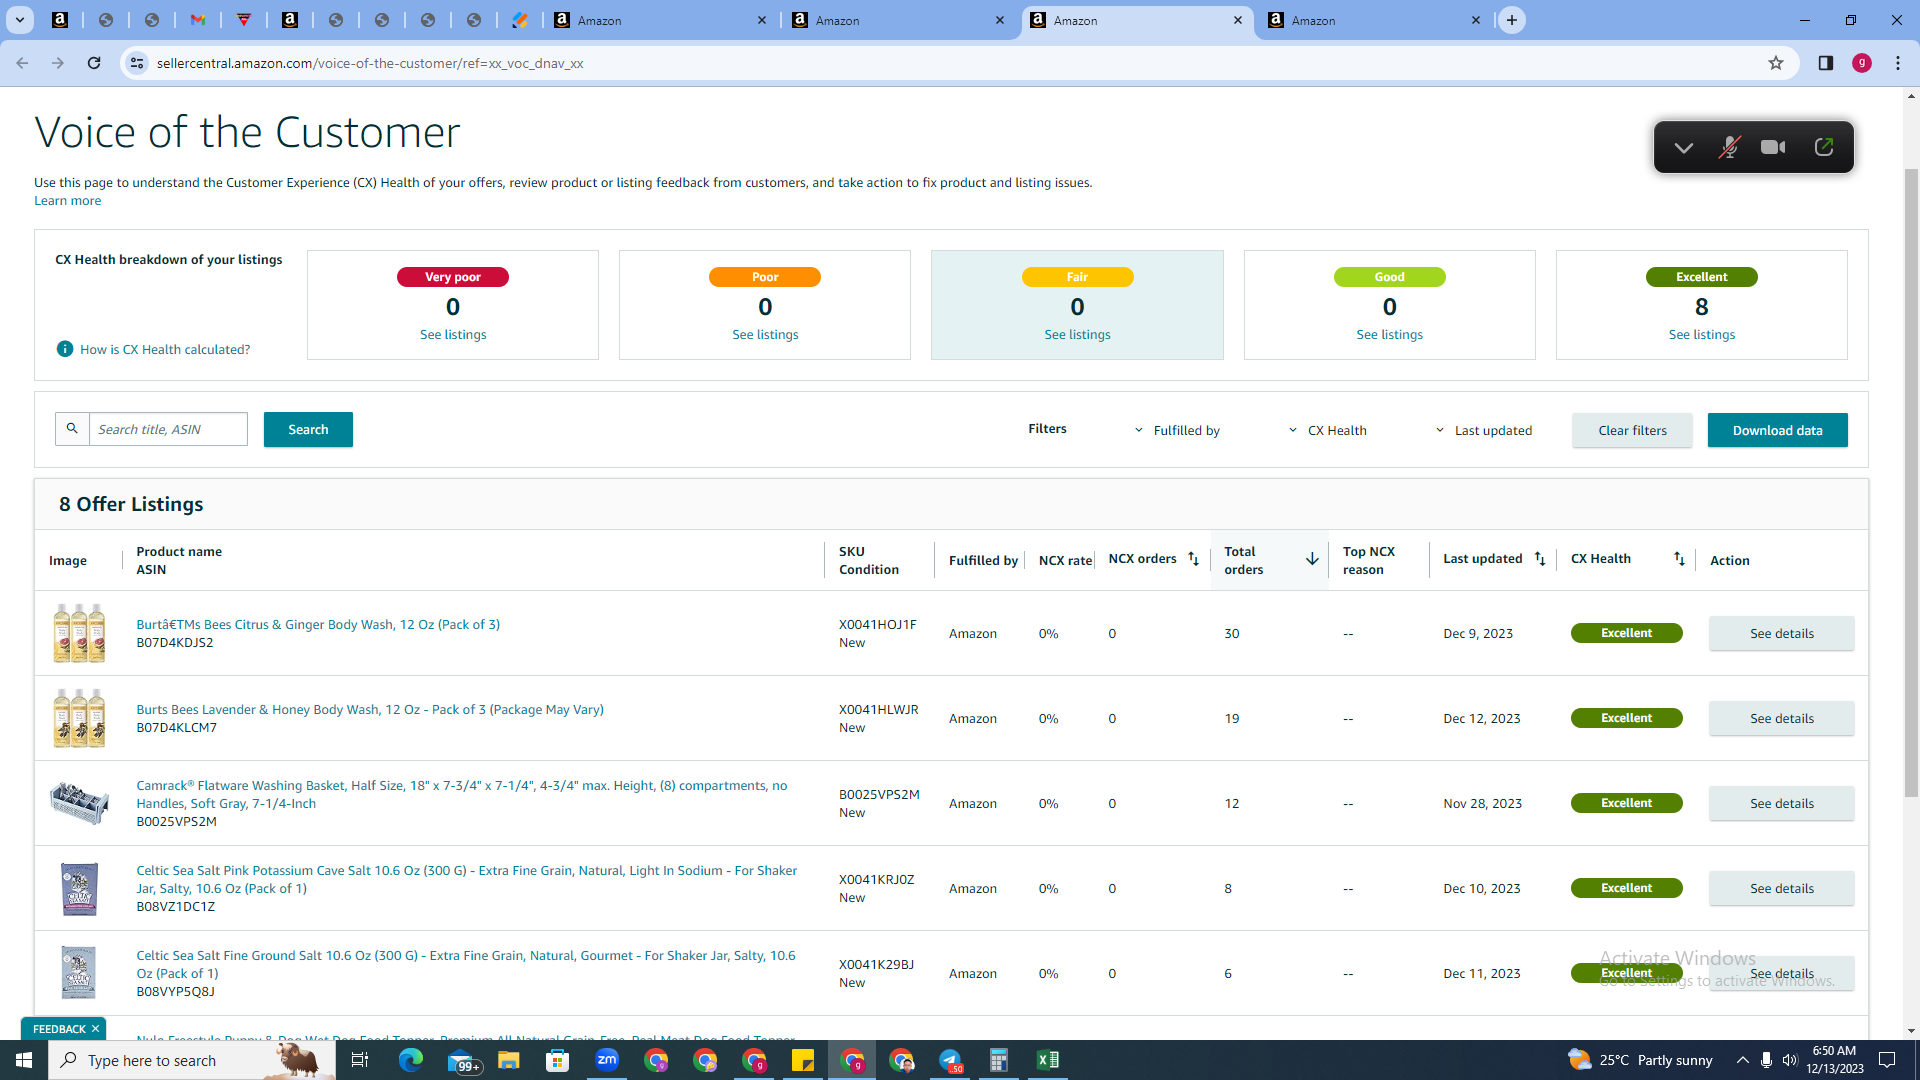This screenshot has width=1920, height=1080.
Task: Bookmark this page with the star icon
Action: [1776, 63]
